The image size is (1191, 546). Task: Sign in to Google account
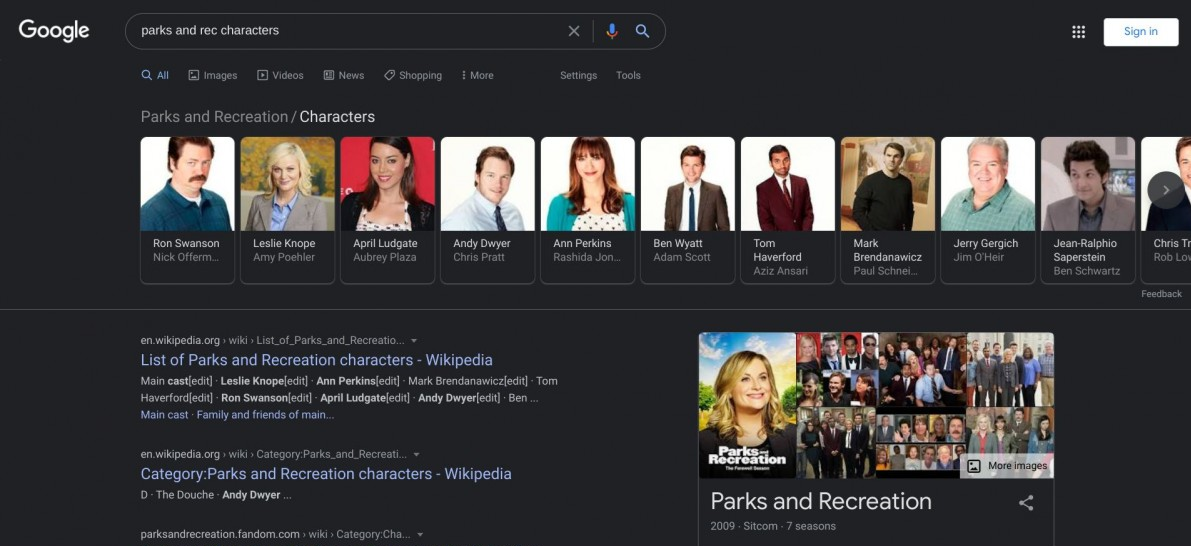(1141, 32)
